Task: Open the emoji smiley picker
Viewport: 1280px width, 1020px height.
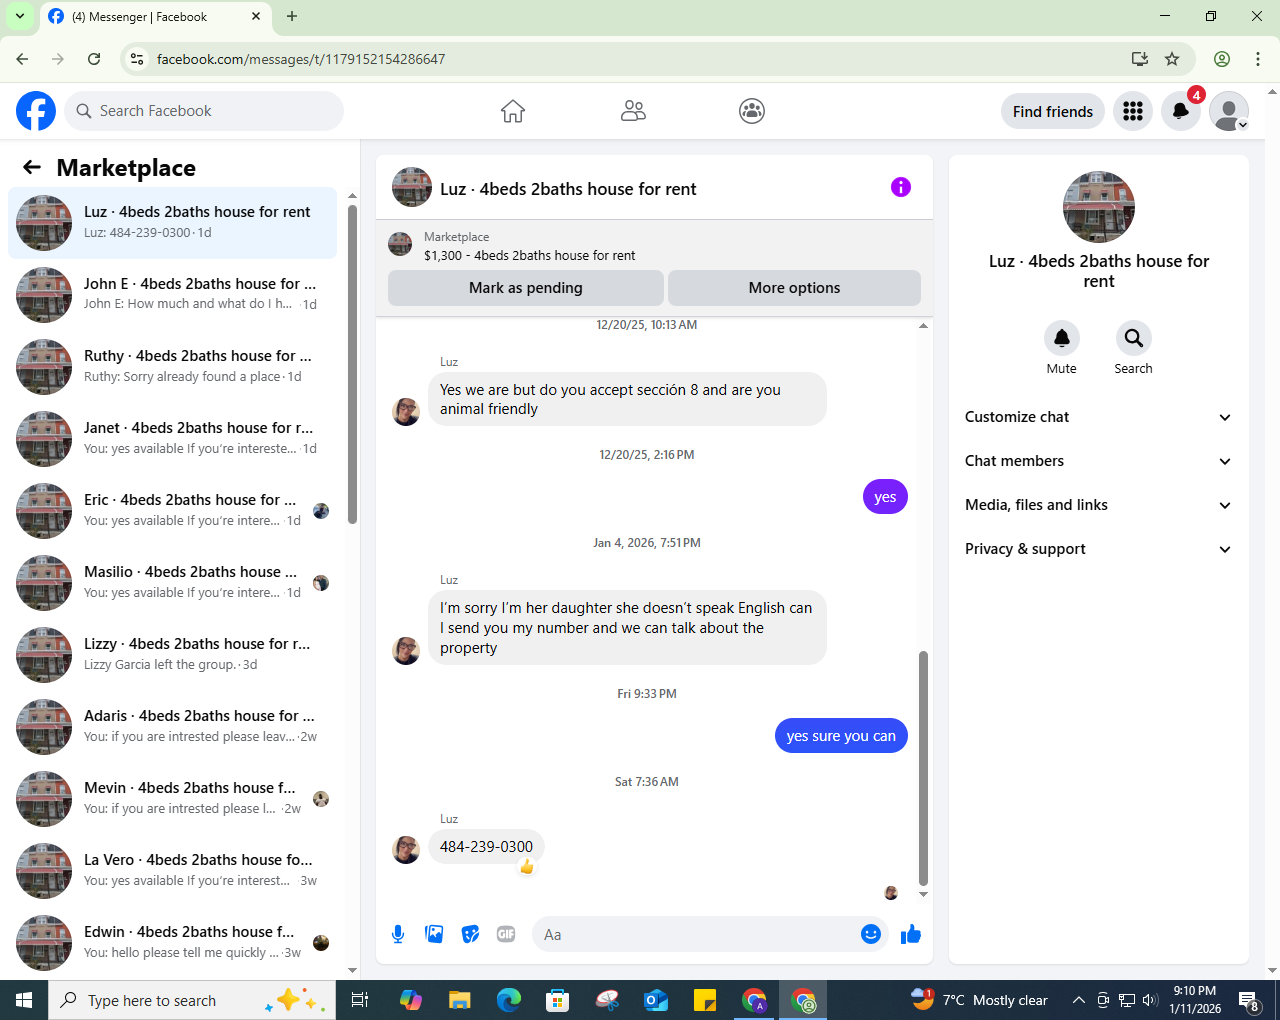Action: point(871,934)
